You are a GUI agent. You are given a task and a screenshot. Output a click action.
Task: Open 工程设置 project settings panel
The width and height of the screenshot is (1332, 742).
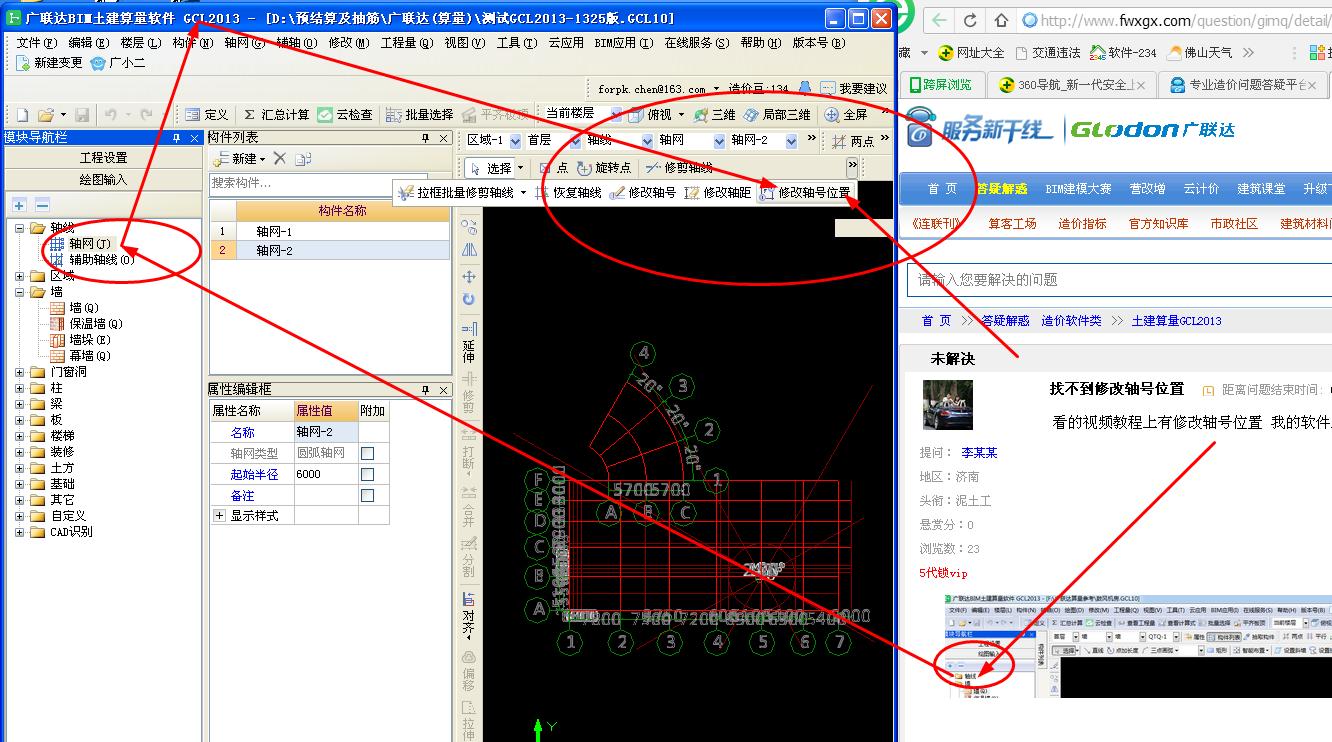pos(103,158)
